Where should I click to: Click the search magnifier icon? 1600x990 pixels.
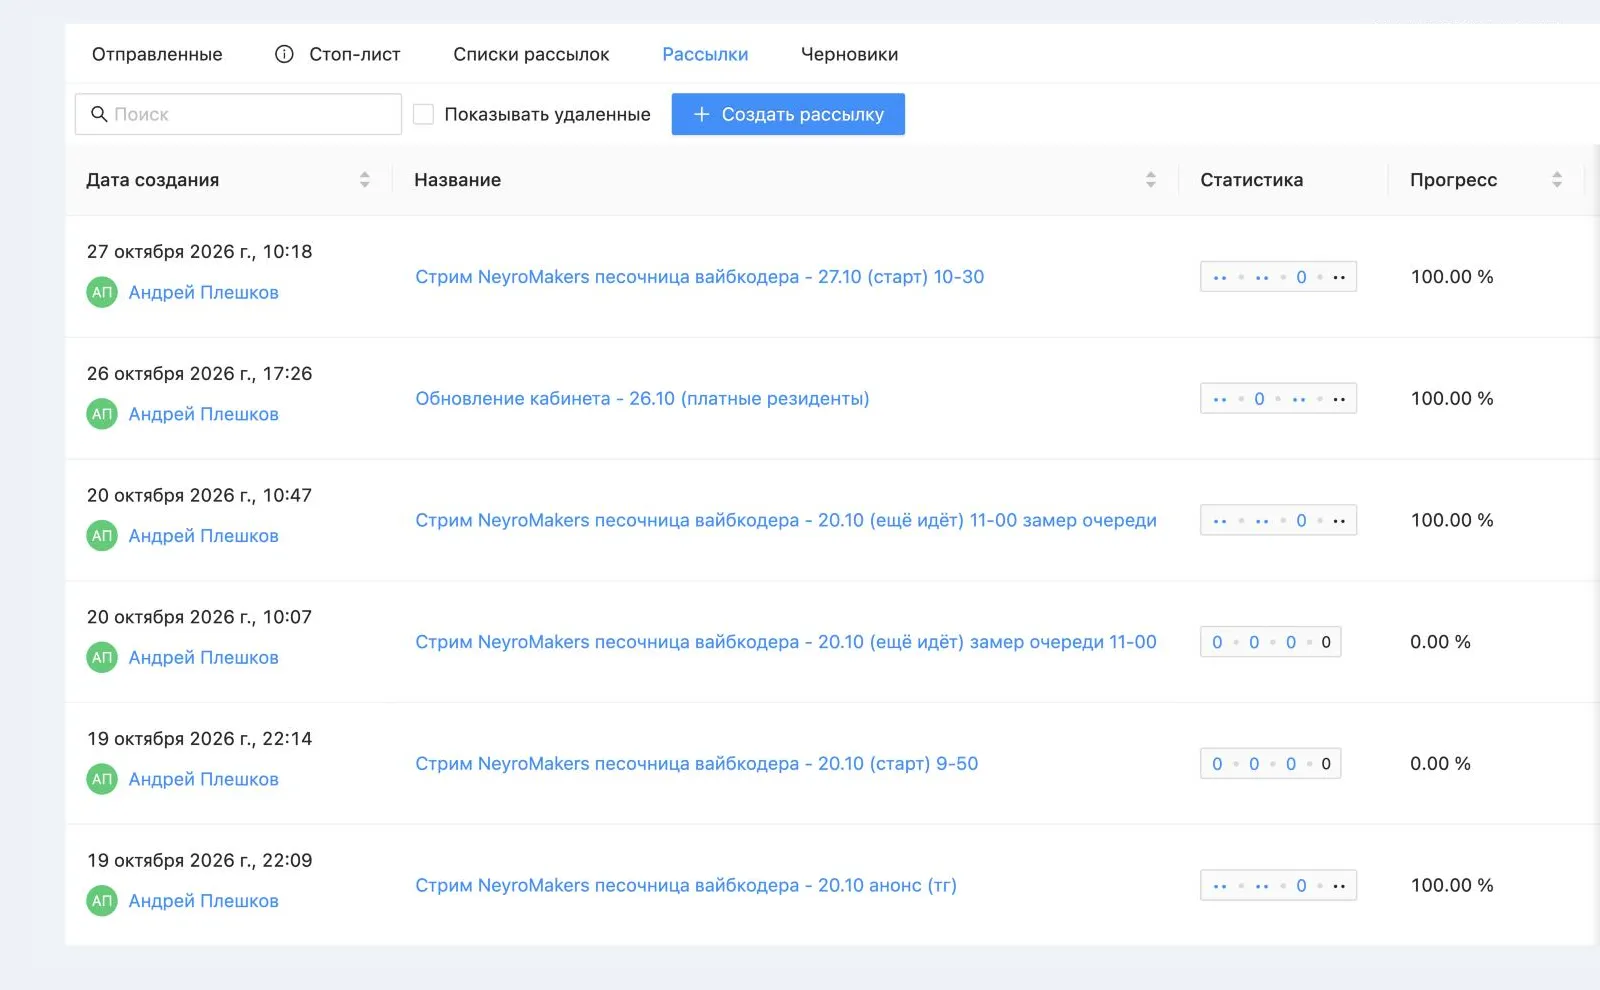click(x=99, y=114)
